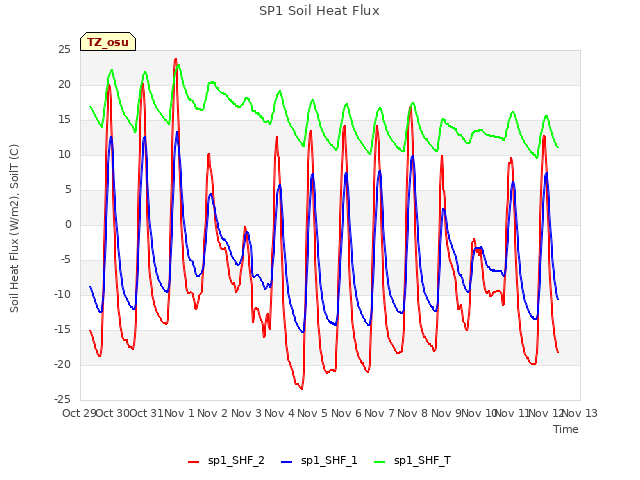
Task: Click the Nov 6 x-axis tick label
Action: coord(346,413)
